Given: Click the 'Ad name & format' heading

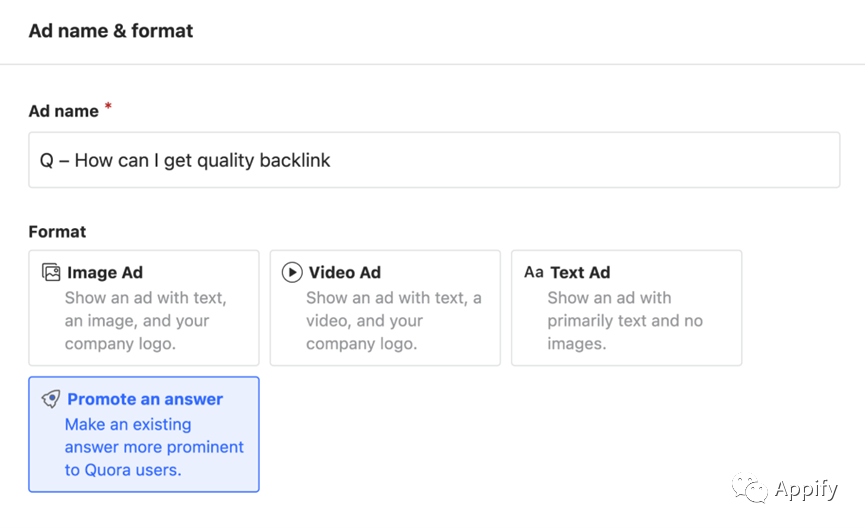Looking at the screenshot, I should point(111,31).
